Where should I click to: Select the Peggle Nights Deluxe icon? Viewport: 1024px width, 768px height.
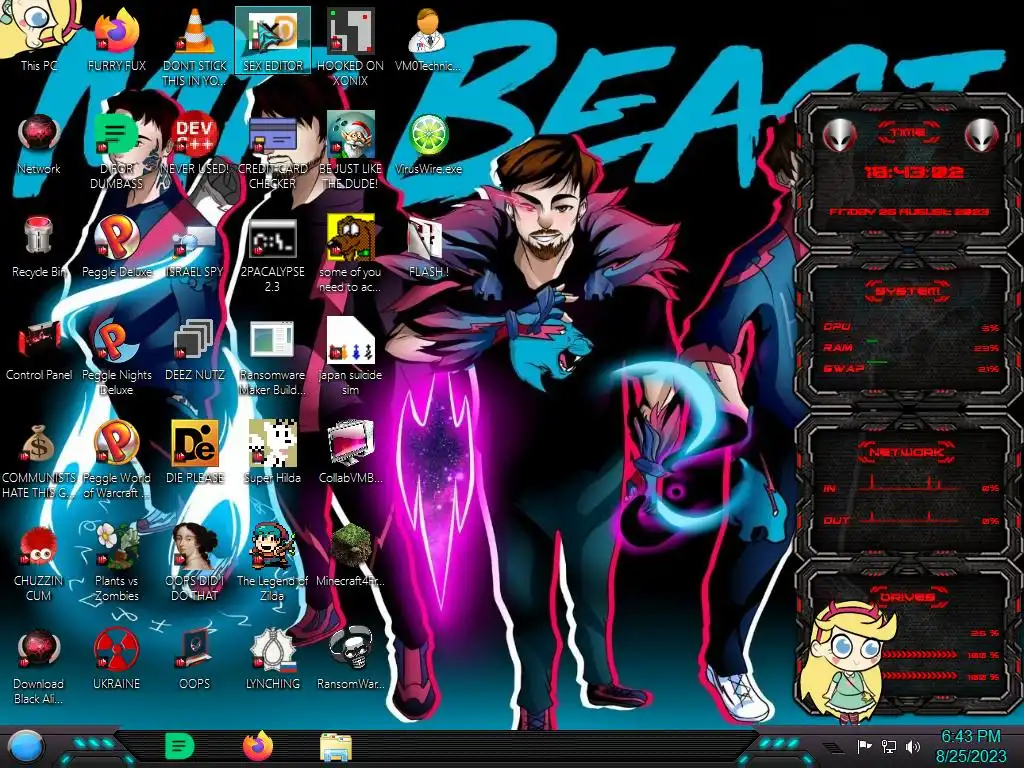(x=116, y=357)
